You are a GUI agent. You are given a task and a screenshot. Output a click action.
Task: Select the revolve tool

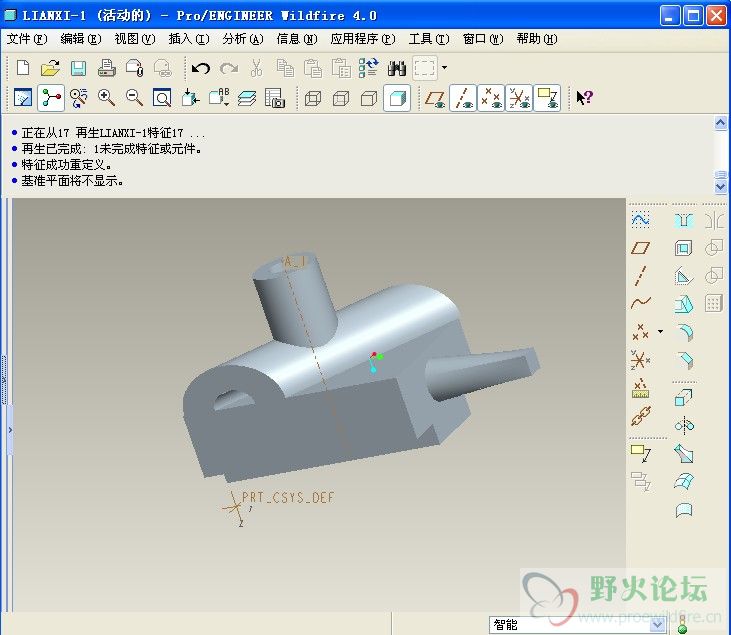tap(684, 425)
